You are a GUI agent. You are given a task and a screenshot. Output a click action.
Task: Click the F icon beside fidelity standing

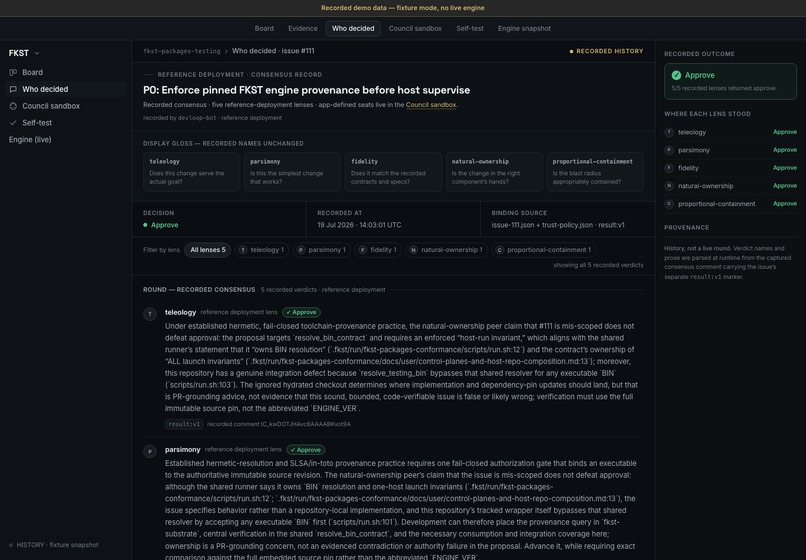669,168
